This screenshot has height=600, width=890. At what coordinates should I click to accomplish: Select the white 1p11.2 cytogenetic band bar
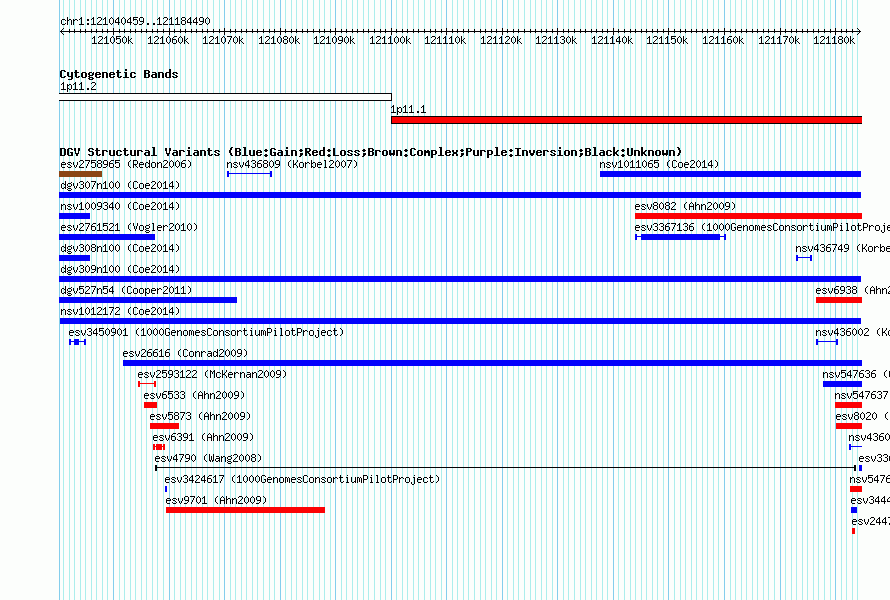point(225,97)
